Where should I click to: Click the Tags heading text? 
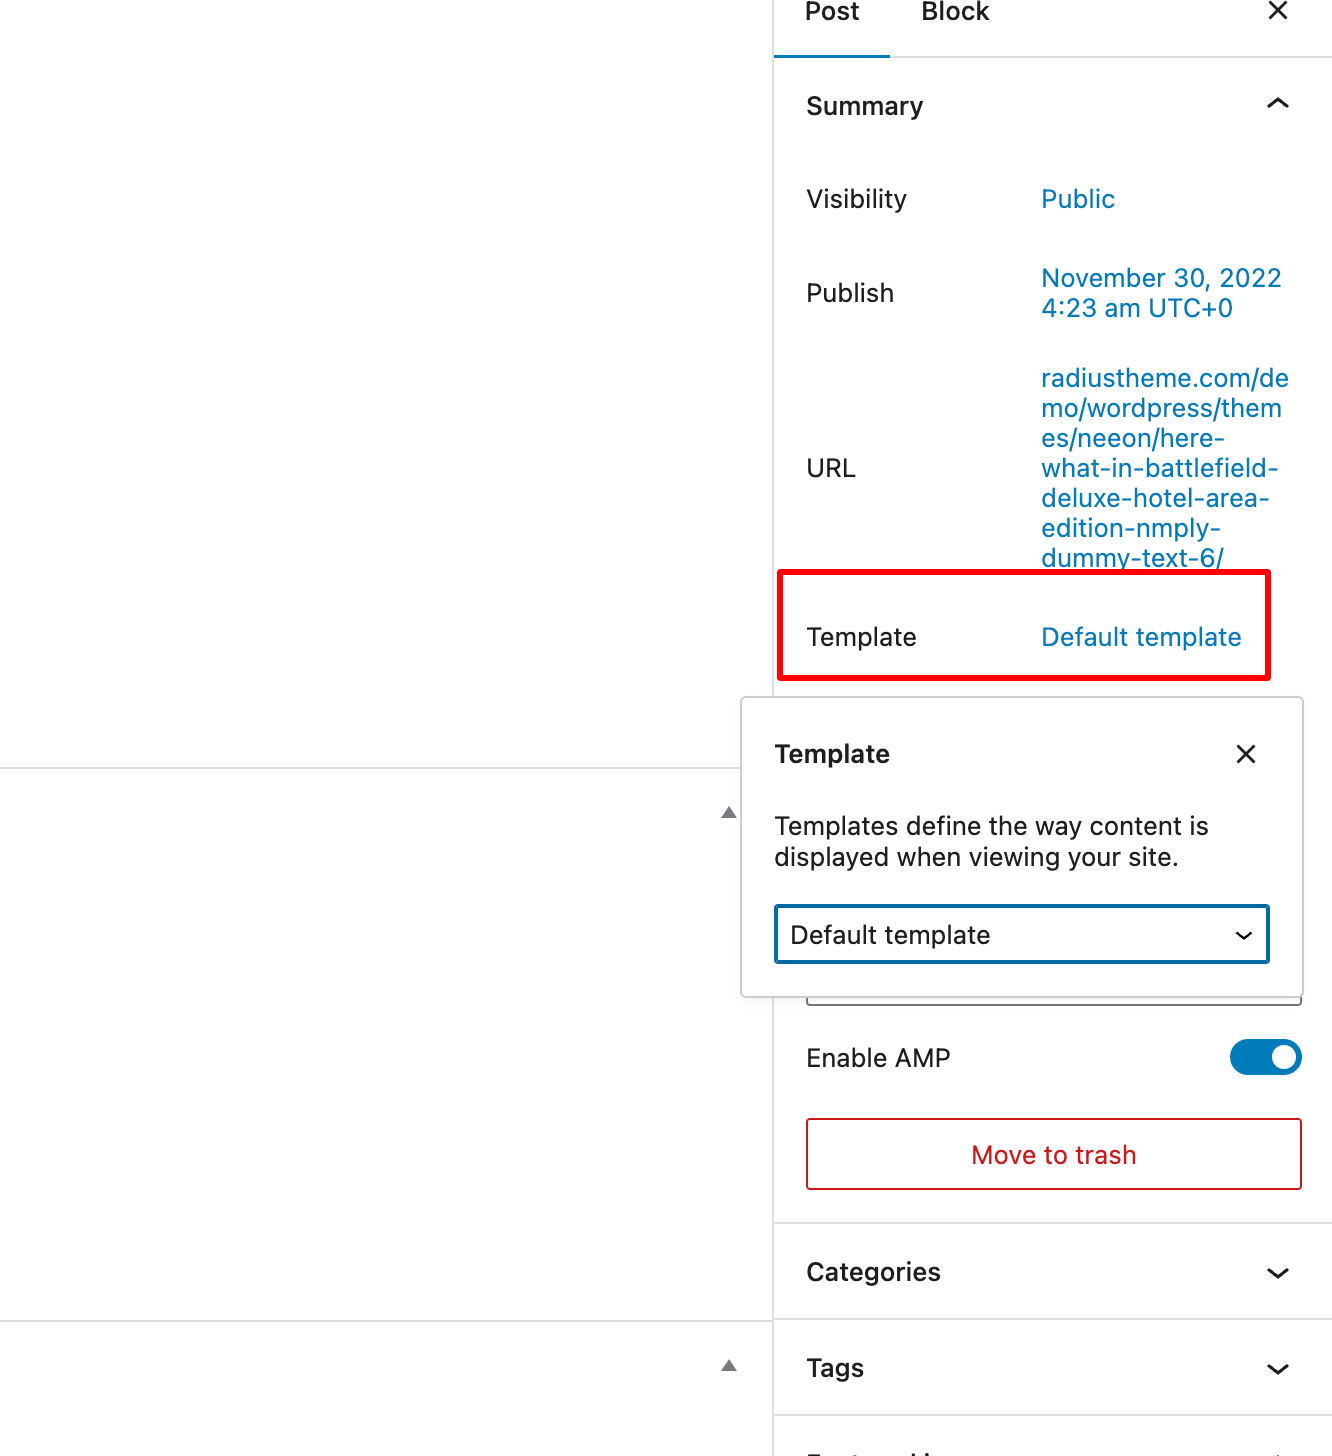coord(835,1368)
